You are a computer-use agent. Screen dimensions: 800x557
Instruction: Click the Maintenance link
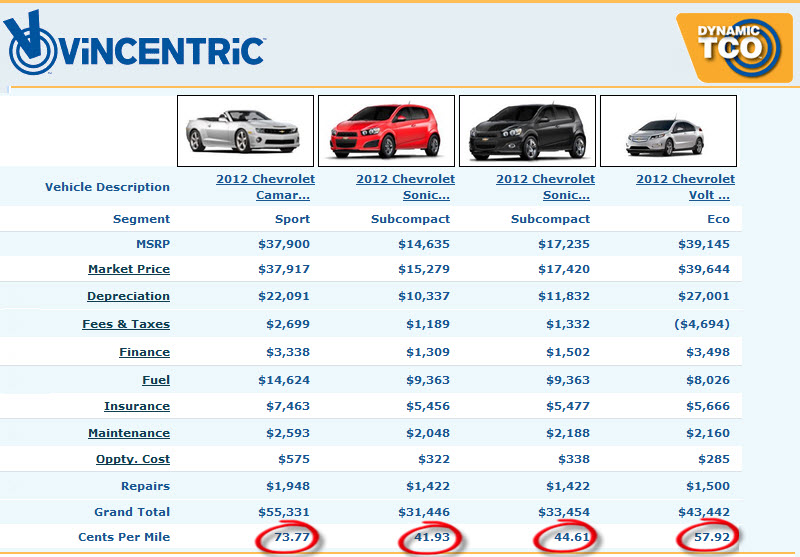(129, 433)
